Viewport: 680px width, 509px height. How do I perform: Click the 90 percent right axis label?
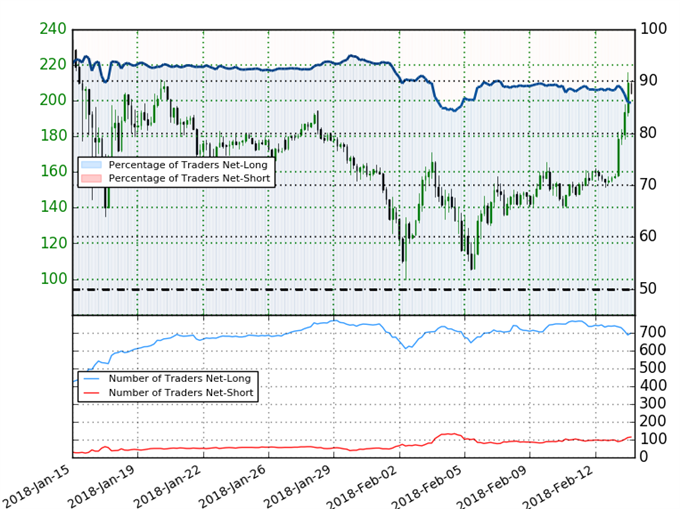pyautogui.click(x=648, y=81)
